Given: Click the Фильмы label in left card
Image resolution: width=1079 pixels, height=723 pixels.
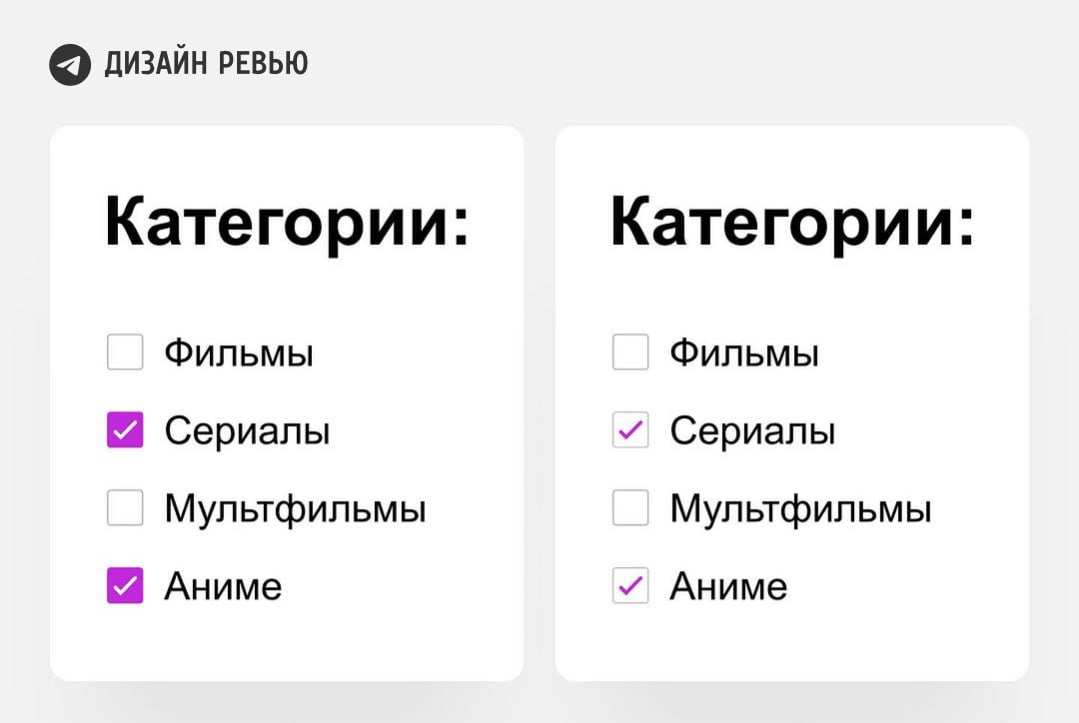Looking at the screenshot, I should pyautogui.click(x=239, y=353).
